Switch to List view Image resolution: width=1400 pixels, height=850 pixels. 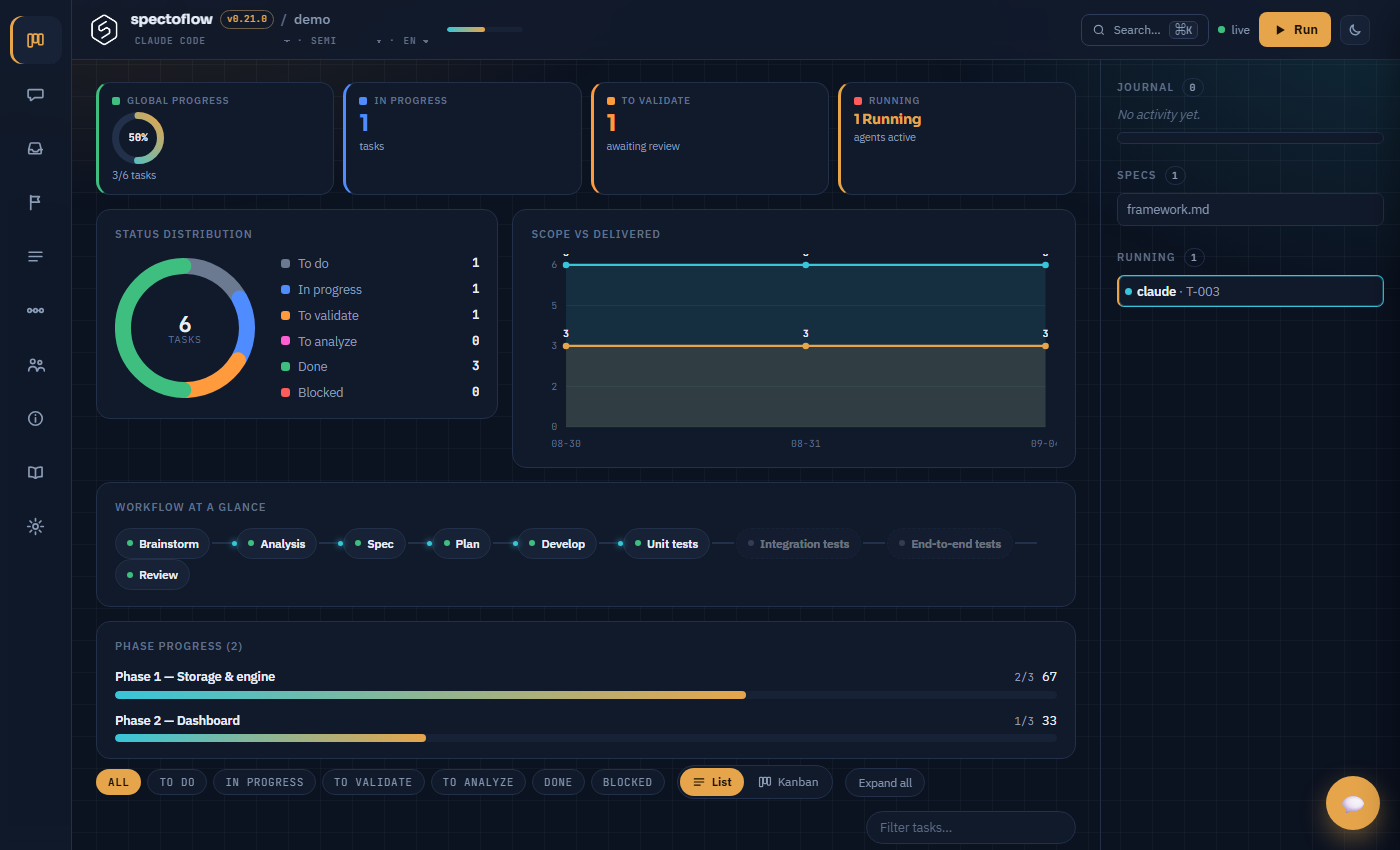coord(712,782)
